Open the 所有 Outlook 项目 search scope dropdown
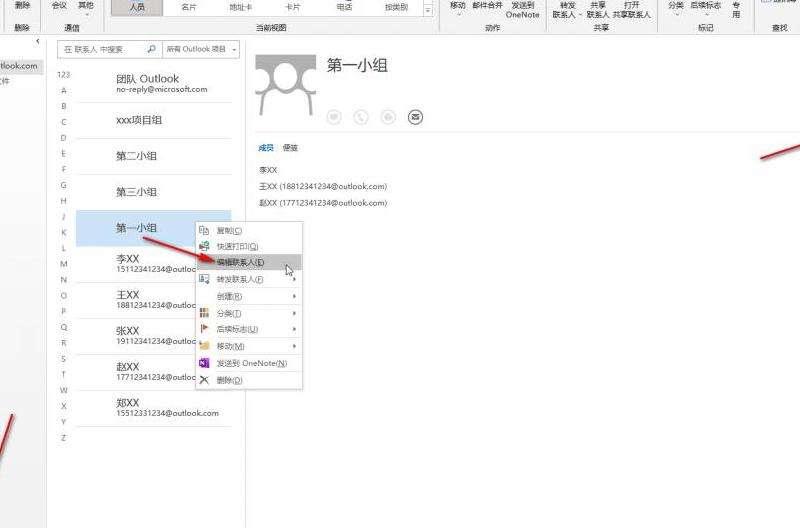 point(201,49)
